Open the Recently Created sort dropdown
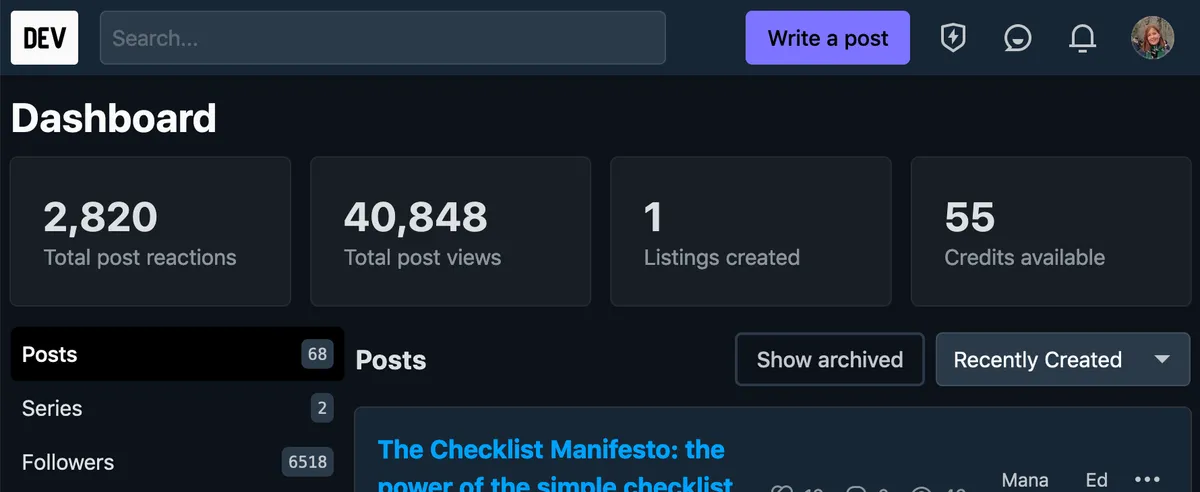 pos(1038,360)
